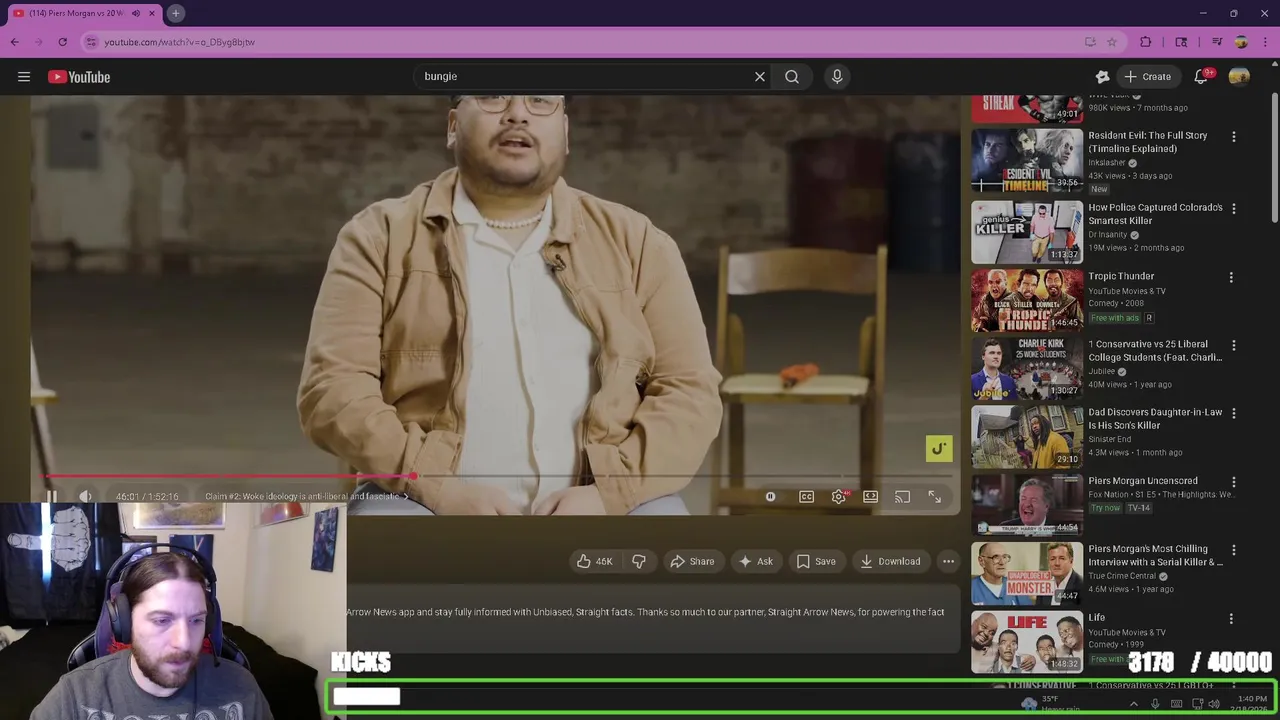Screen dimensions: 1280x720
Task: Click the icon left of the Create button
Action: [1102, 77]
